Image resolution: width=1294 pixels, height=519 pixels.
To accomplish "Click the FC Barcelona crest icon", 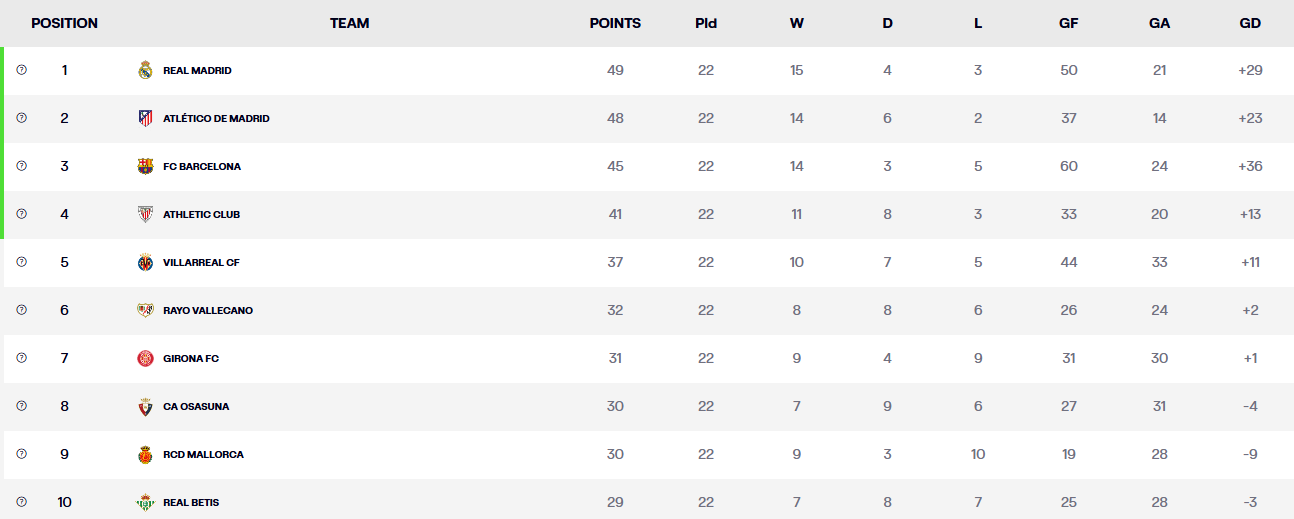I will point(145,167).
